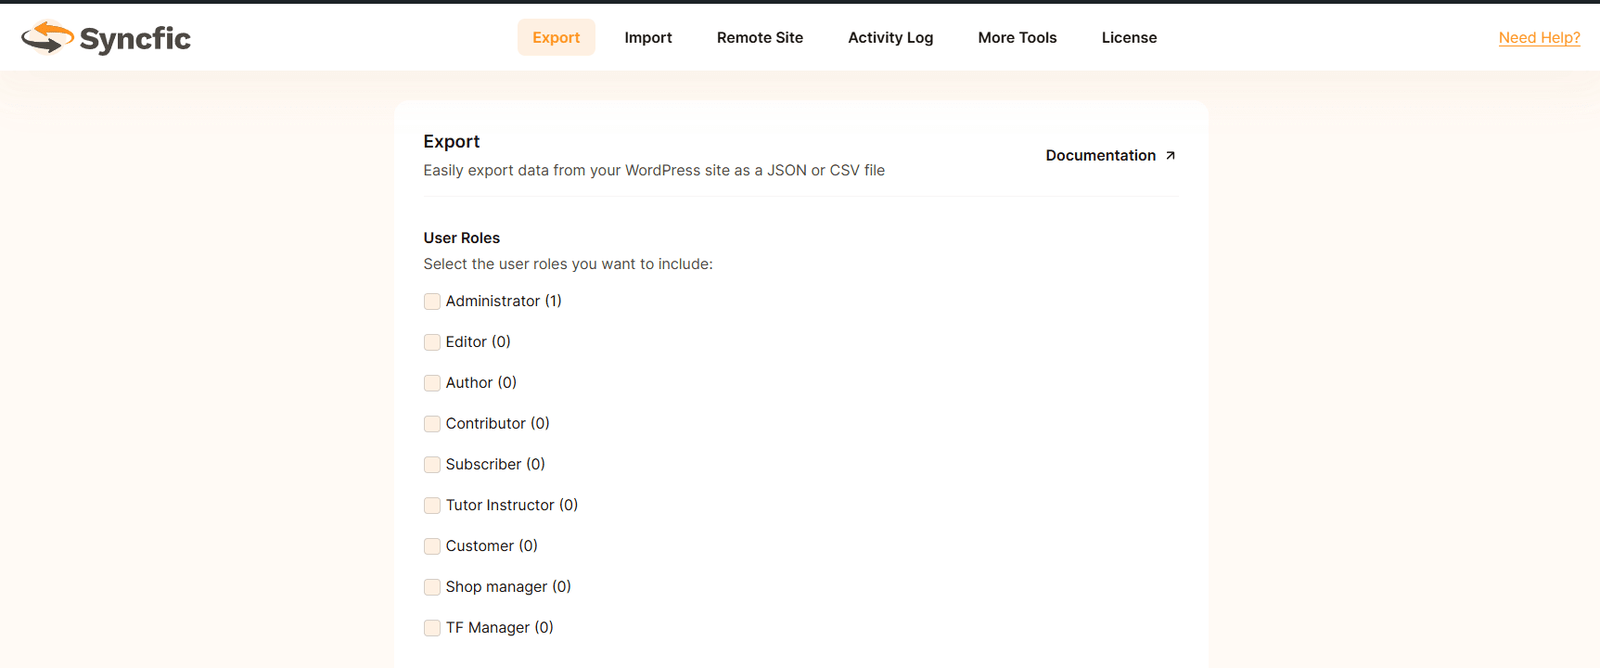Click the Syncfic logo icon
Image resolution: width=1600 pixels, height=668 pixels.
[47, 37]
